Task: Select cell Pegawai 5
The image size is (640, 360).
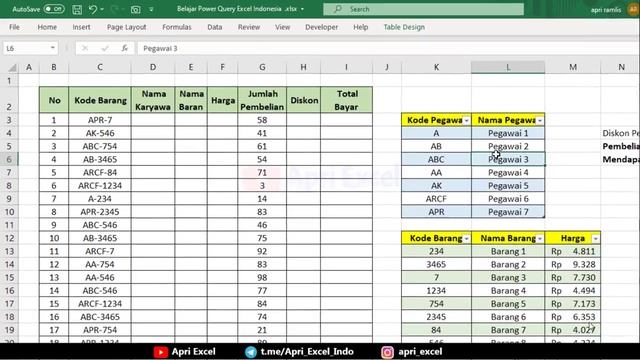Action: point(508,185)
